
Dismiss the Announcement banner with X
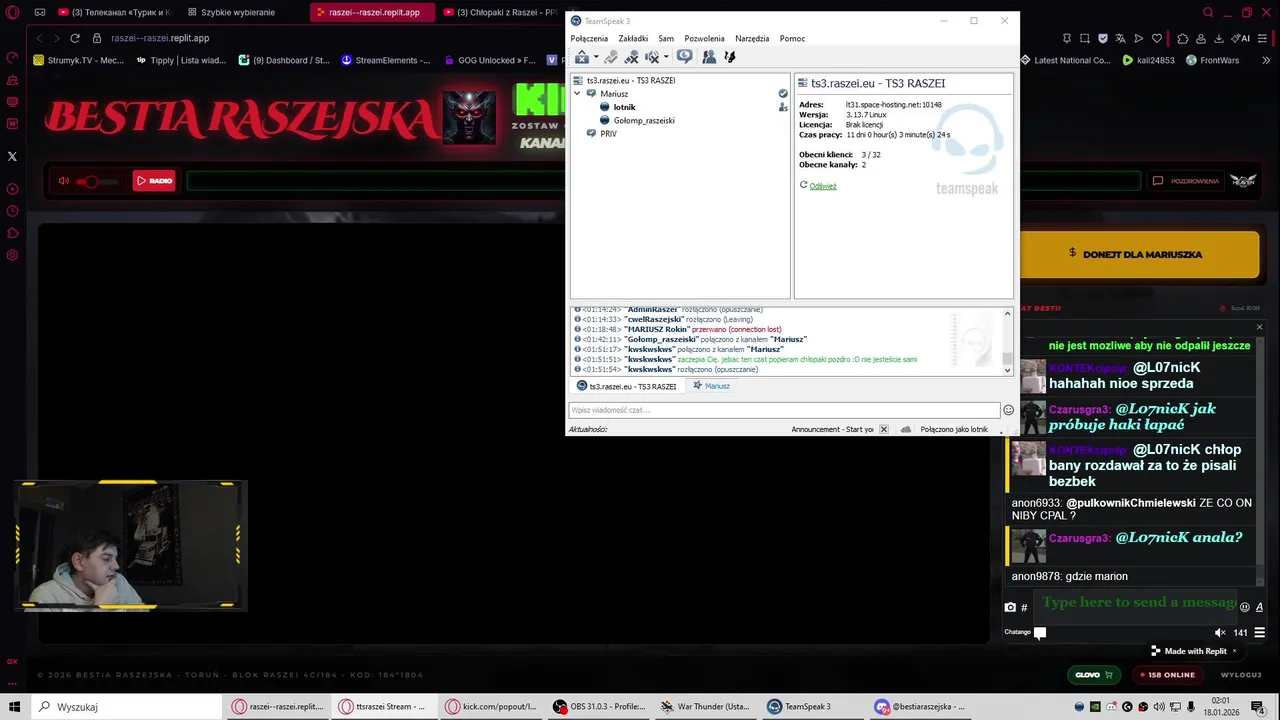(884, 429)
